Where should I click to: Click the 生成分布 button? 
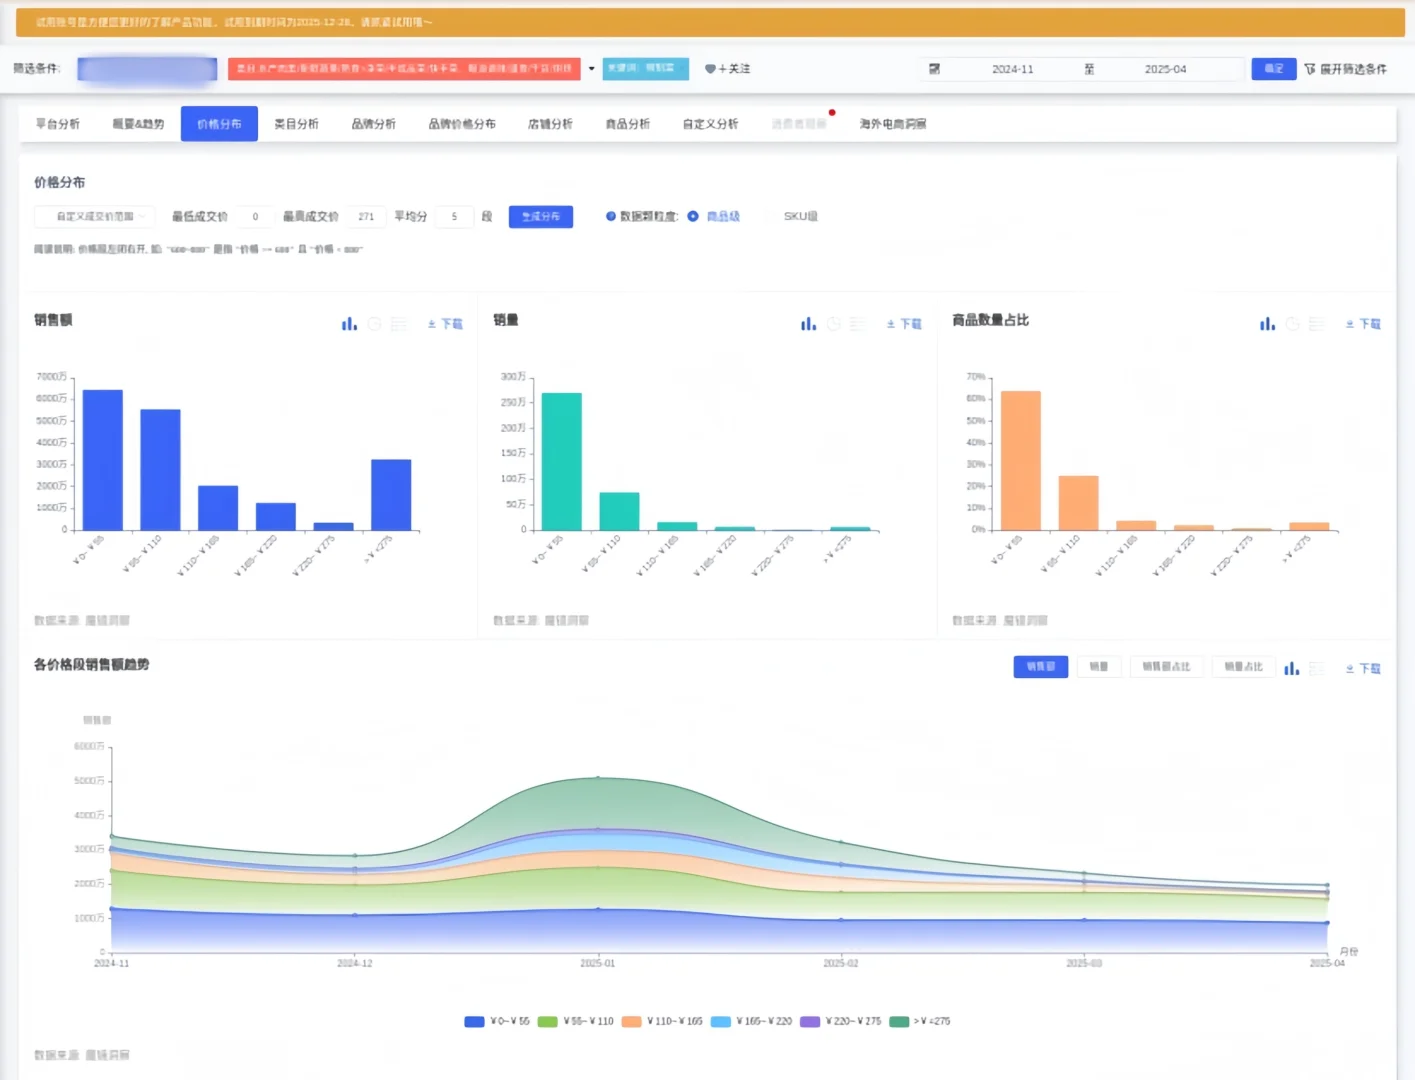coord(541,217)
